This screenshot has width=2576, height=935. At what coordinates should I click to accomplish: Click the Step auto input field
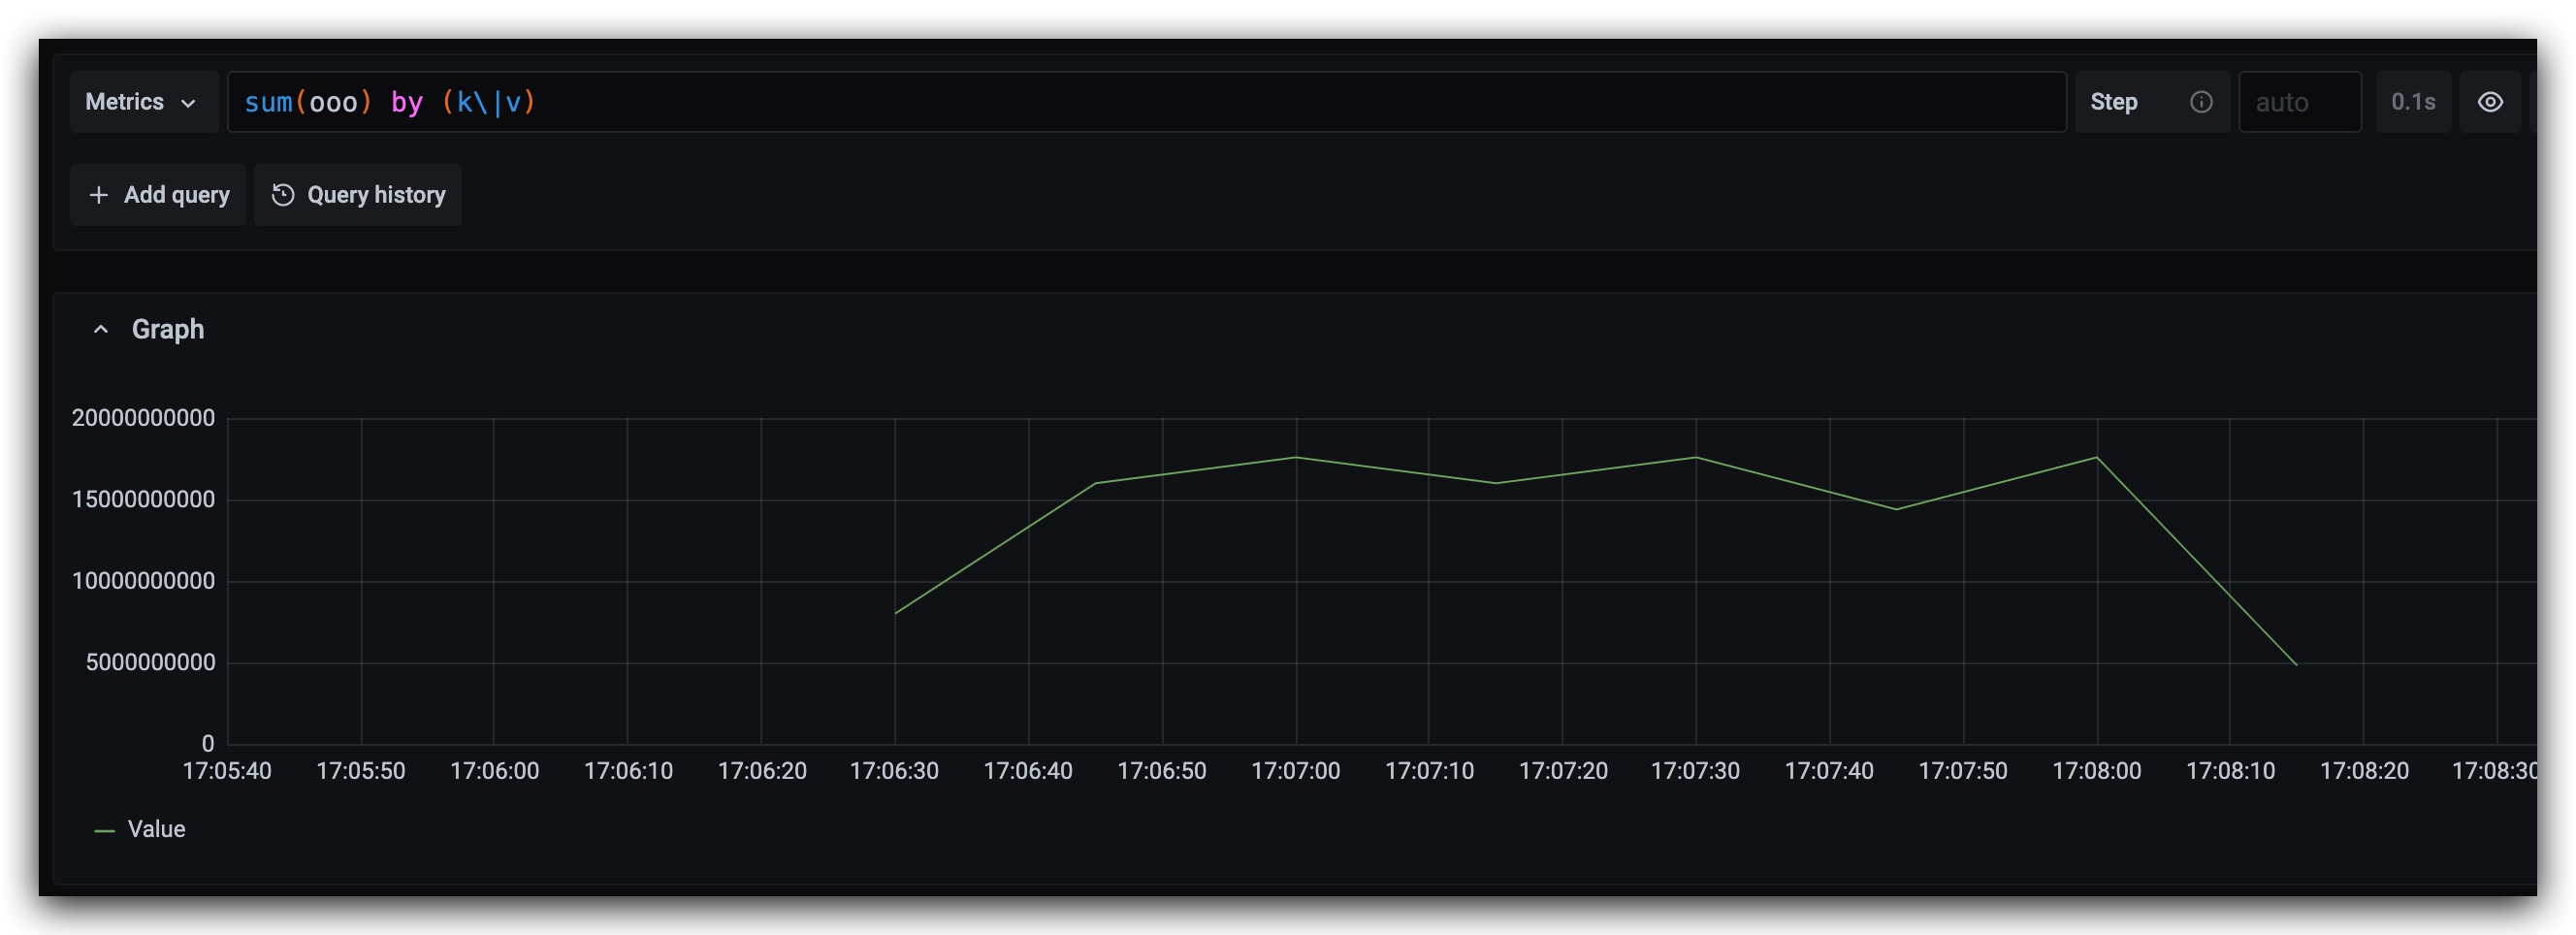[x=2300, y=102]
